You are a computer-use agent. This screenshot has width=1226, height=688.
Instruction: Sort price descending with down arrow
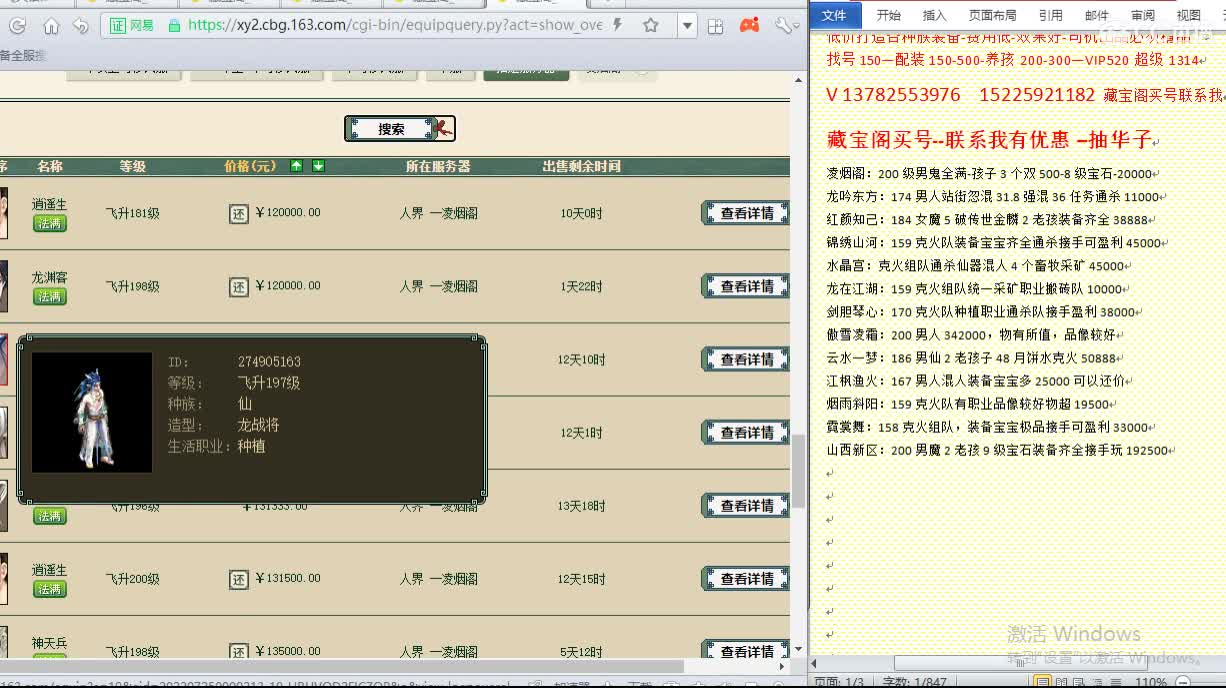tap(318, 166)
